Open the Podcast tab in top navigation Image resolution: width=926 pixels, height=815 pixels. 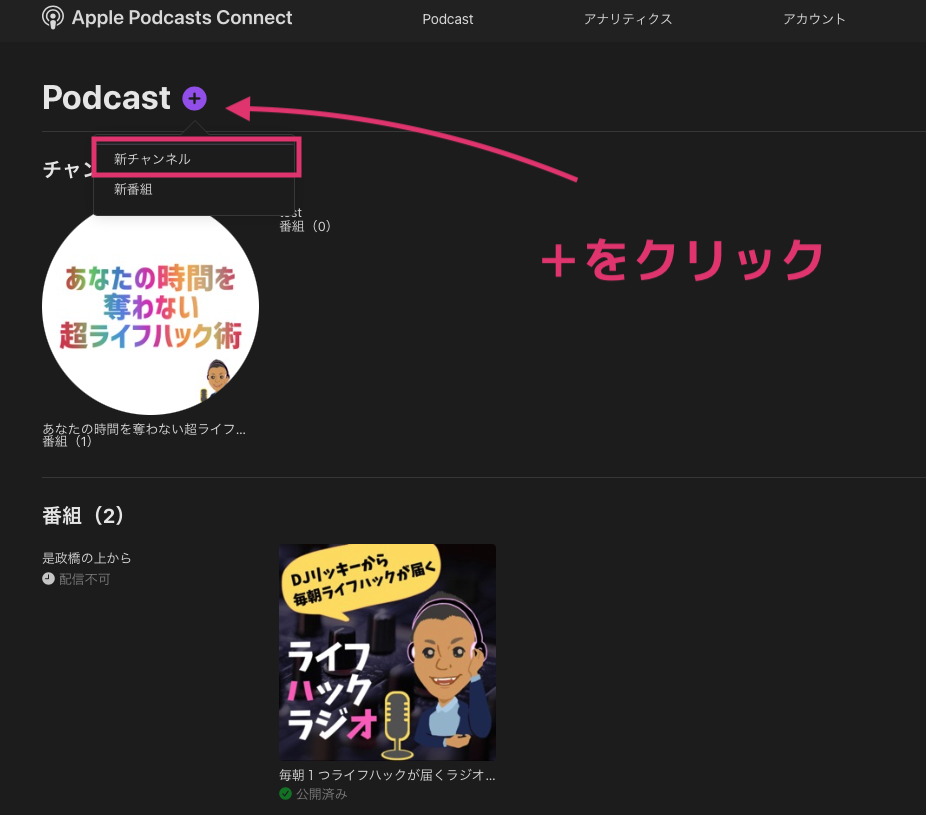click(448, 19)
